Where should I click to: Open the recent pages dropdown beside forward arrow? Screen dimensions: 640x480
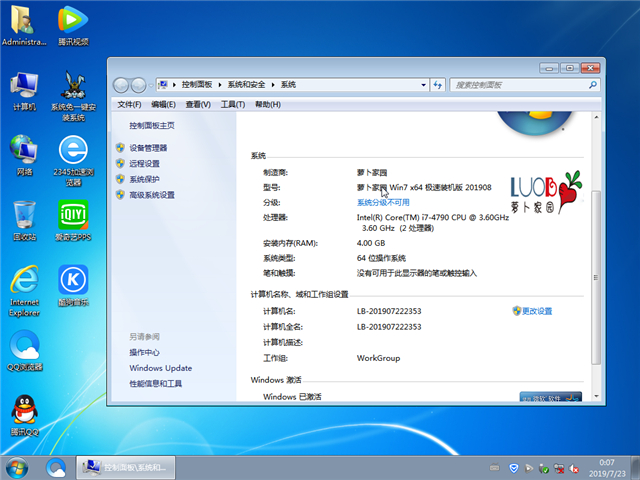click(x=151, y=85)
